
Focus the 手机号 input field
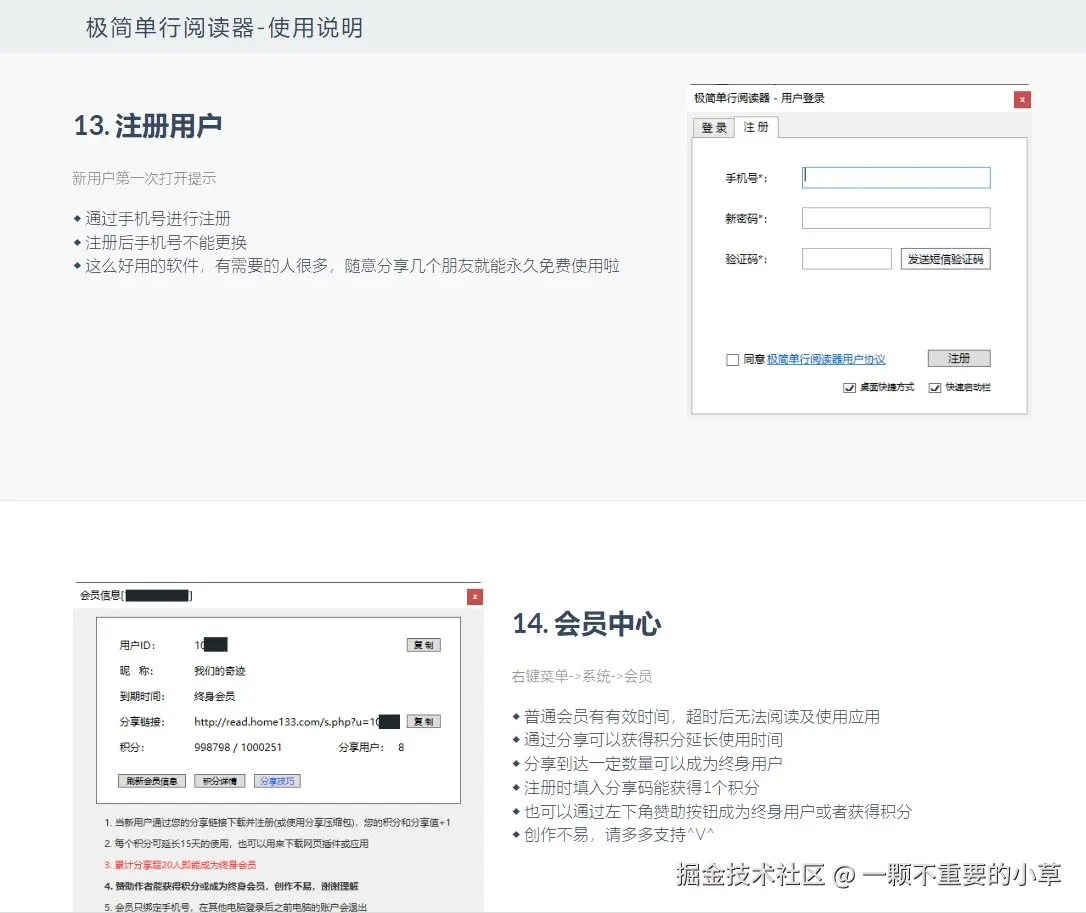coord(896,177)
